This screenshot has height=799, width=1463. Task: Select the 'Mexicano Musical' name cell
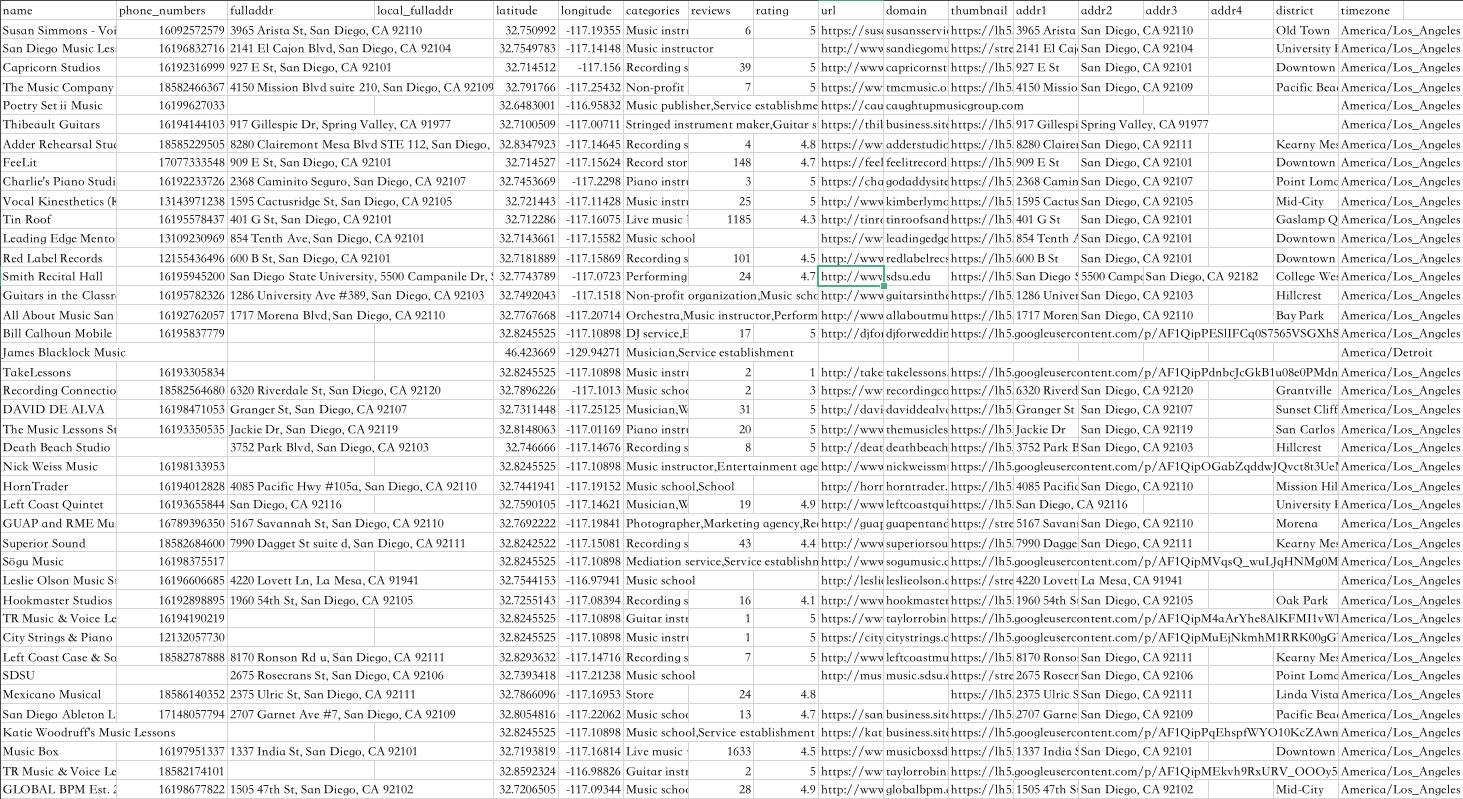58,695
